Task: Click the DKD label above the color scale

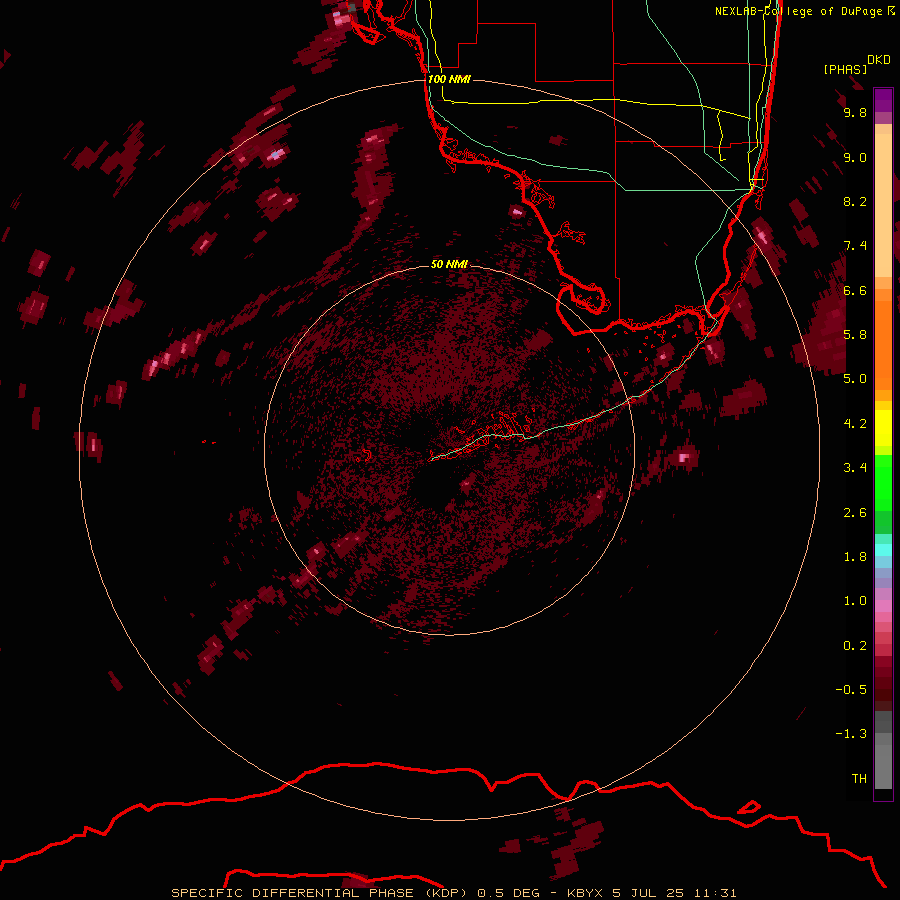Action: [x=879, y=60]
